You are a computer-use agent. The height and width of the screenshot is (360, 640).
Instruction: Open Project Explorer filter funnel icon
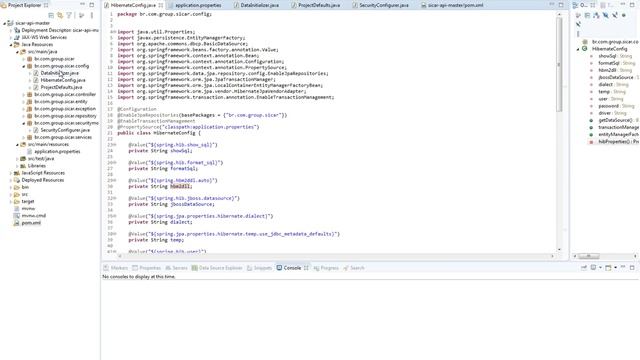(69, 15)
